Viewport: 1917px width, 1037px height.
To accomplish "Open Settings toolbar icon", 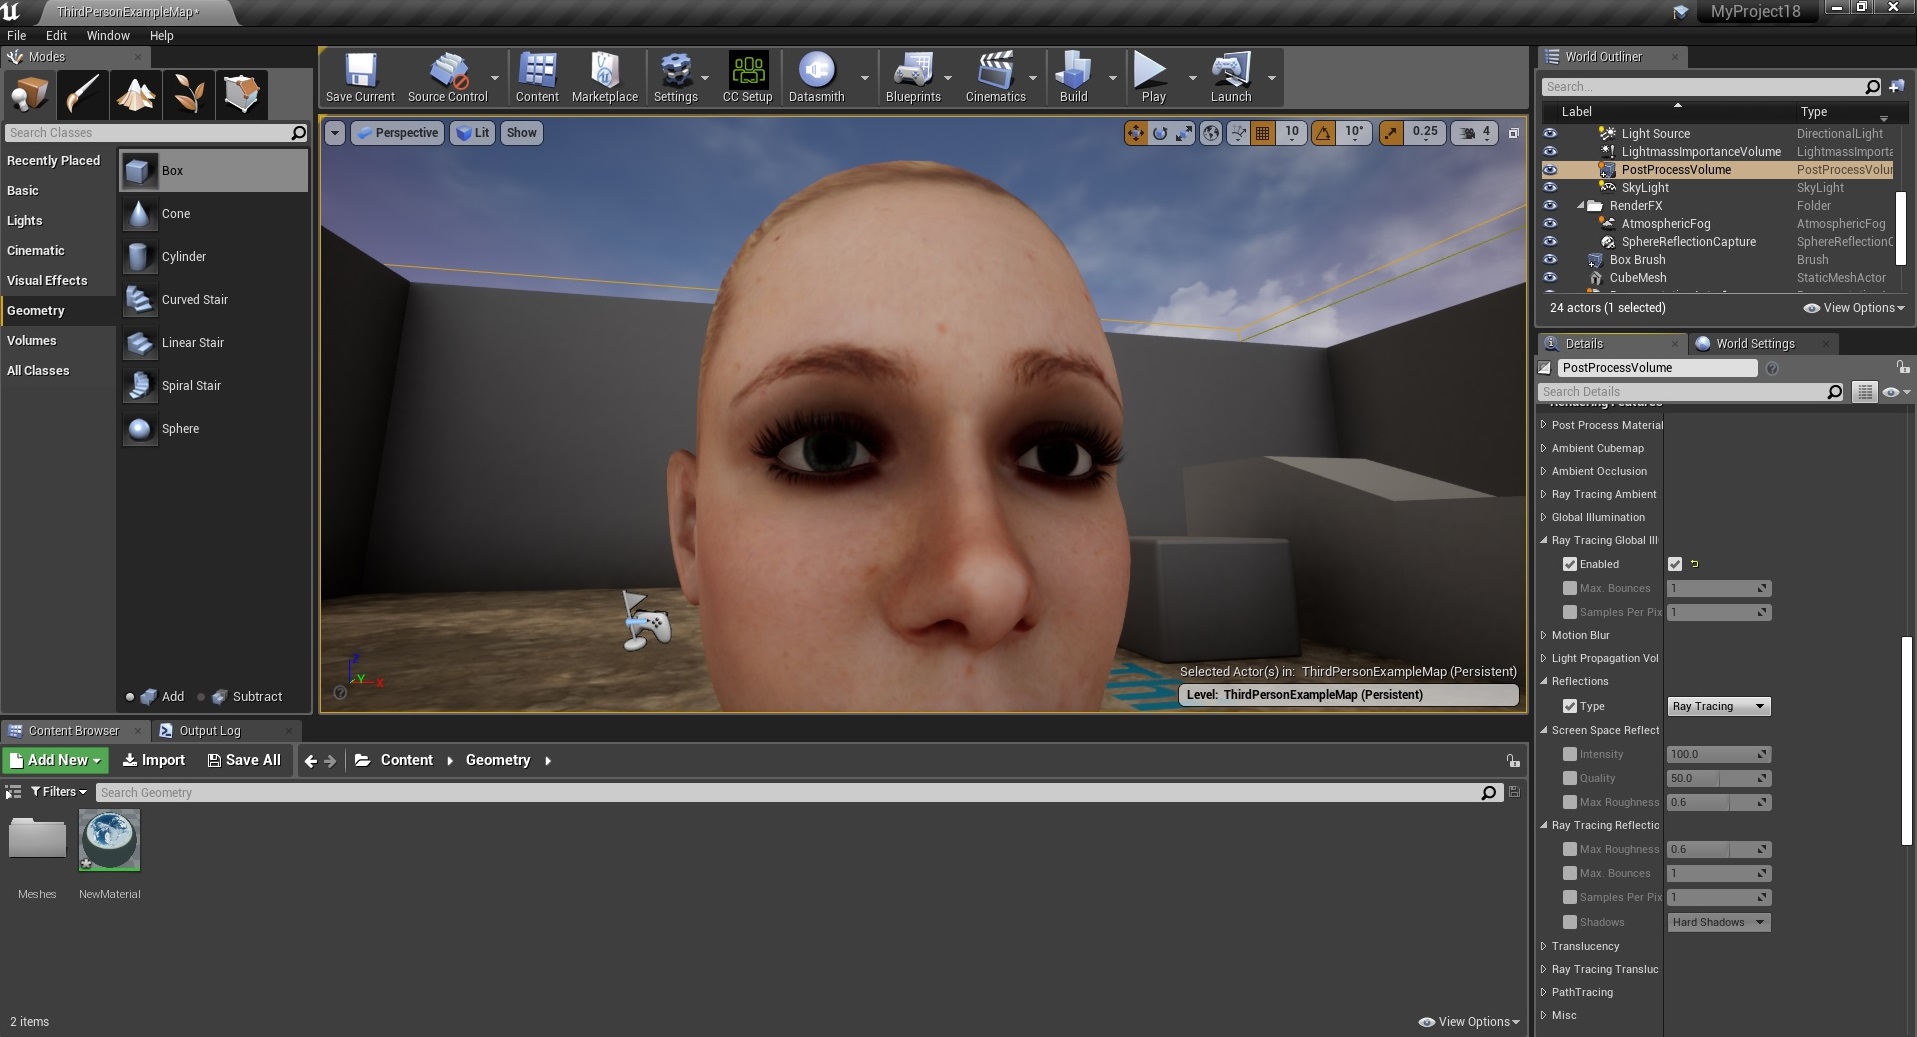I will click(676, 78).
